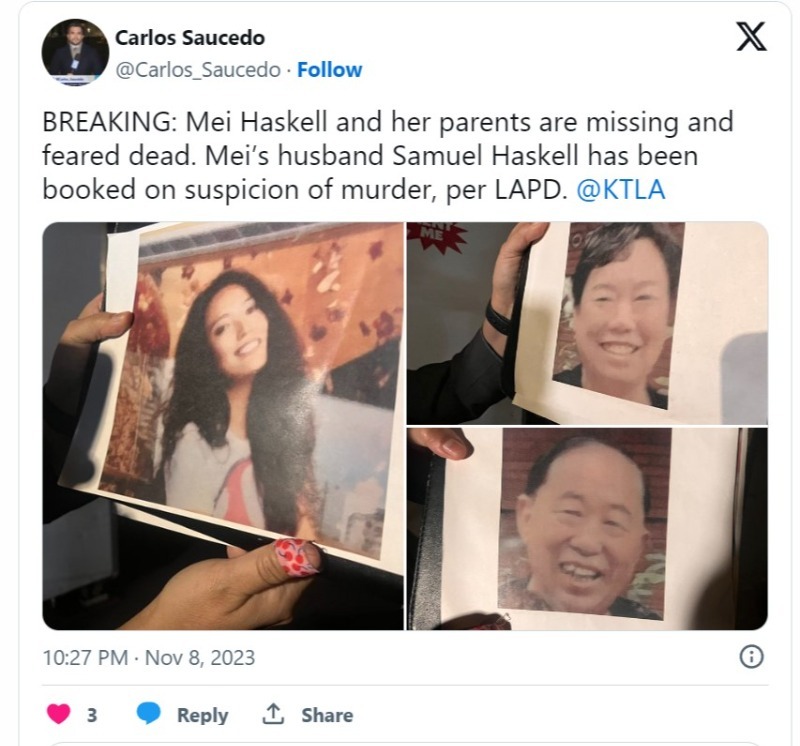Open the 10:27 PM Nov 8, 2023 timestamp
Image resolution: width=800 pixels, height=746 pixels.
[x=149, y=658]
